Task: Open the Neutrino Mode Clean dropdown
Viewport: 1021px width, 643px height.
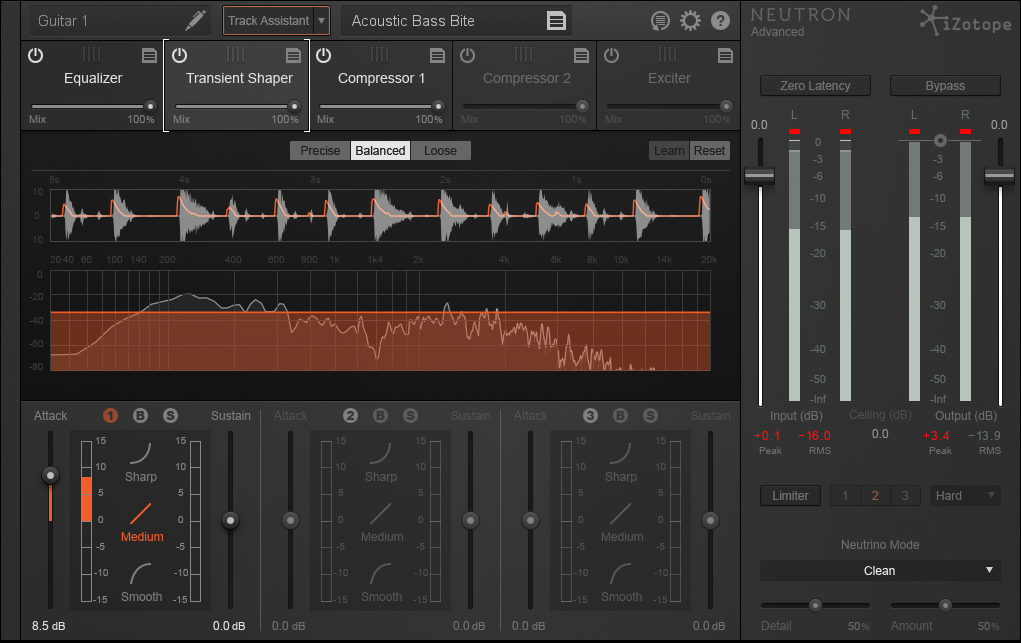Action: pyautogui.click(x=879, y=570)
